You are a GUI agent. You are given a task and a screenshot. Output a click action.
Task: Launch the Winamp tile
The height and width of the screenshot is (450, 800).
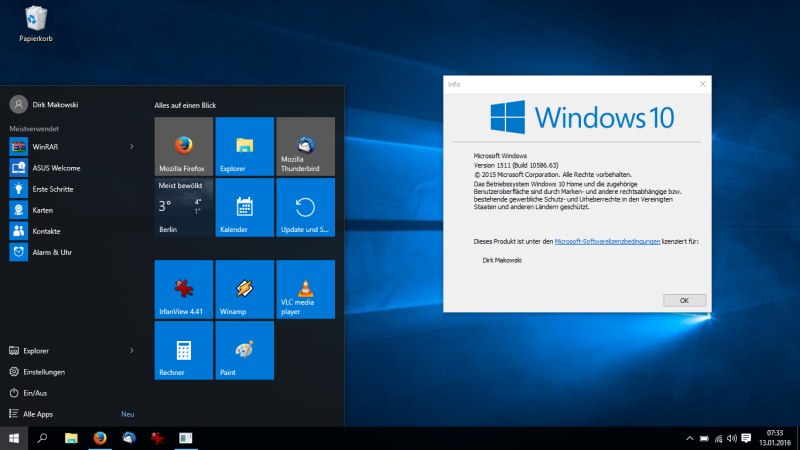(244, 289)
